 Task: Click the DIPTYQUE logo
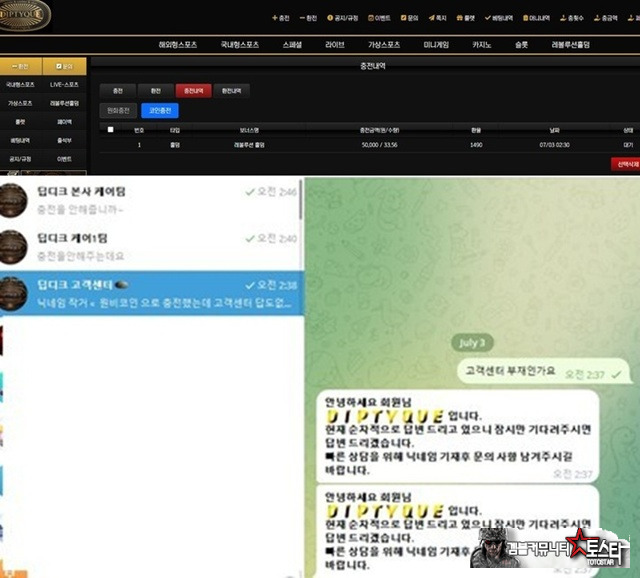24,15
